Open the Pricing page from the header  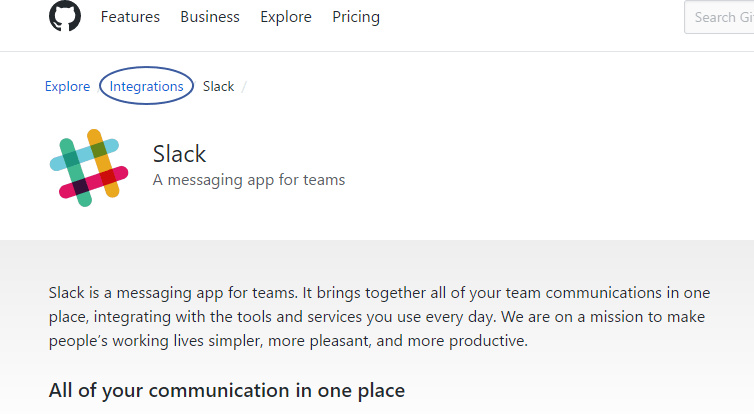356,17
